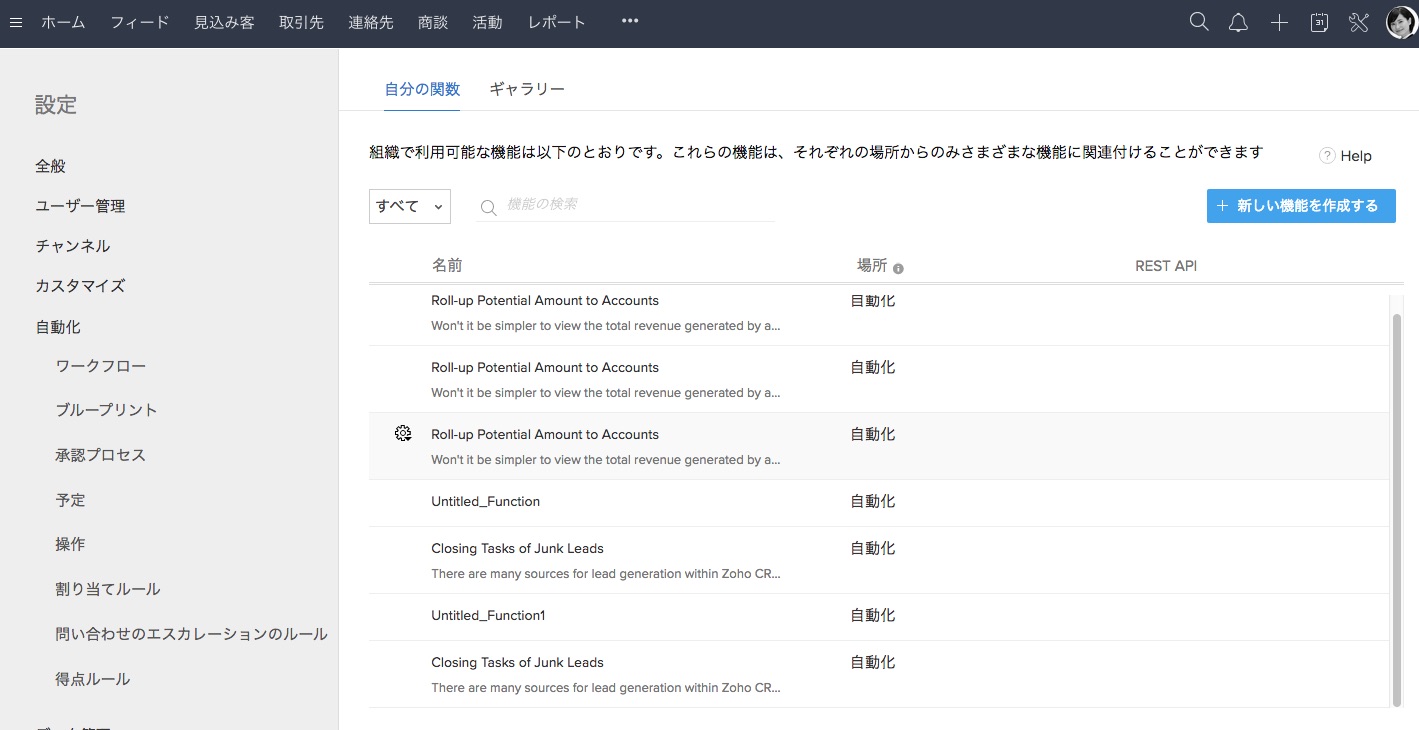Expand the more modules ellipsis menu

point(629,21)
